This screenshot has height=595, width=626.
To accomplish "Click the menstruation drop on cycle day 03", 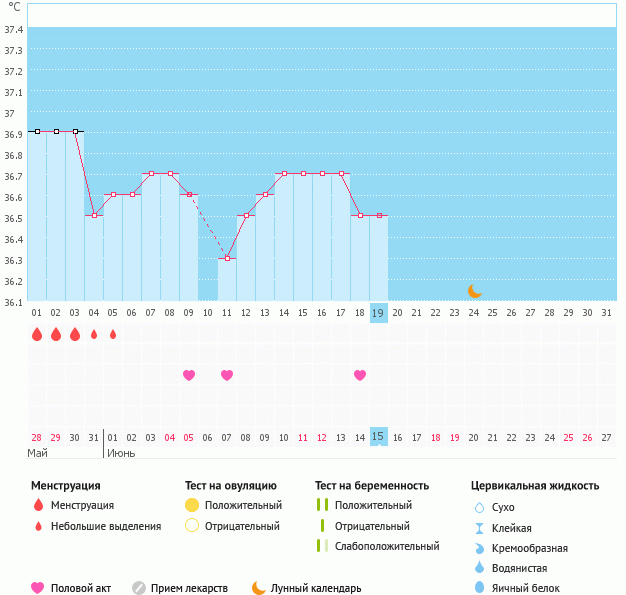I will [x=75, y=334].
